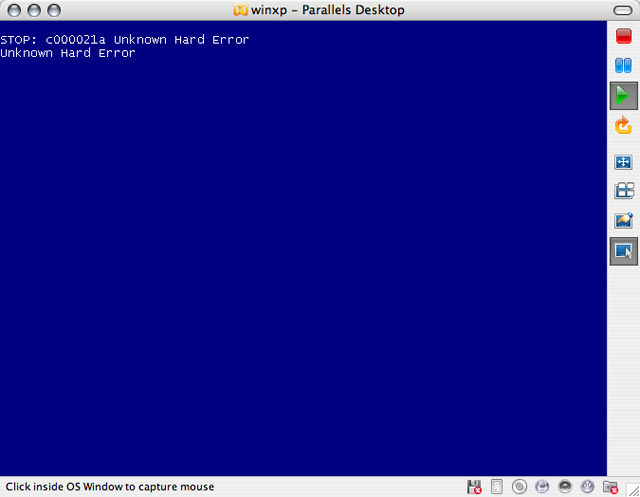Viewport: 640px width, 497px height.
Task: Toggle toolbar with the title bar pill button
Action: click(x=623, y=10)
